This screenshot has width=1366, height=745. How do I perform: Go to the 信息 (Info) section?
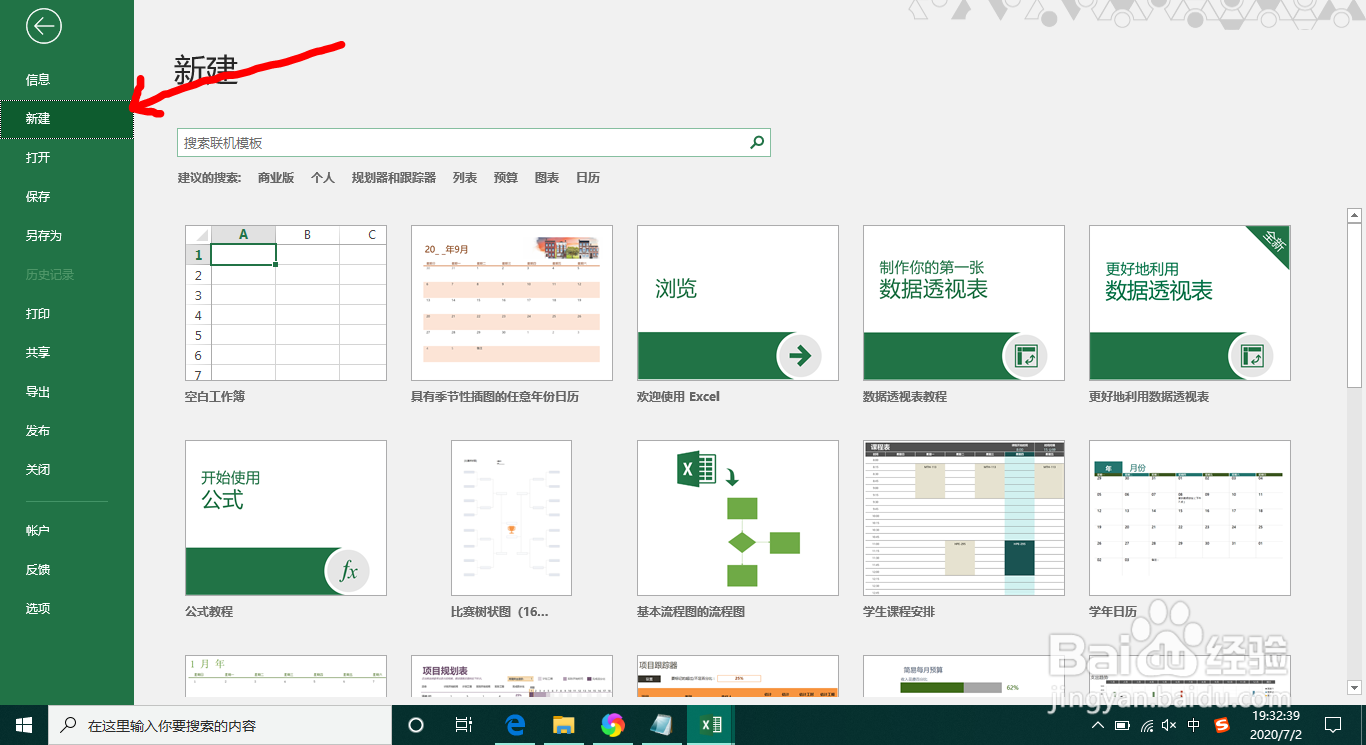pos(38,78)
